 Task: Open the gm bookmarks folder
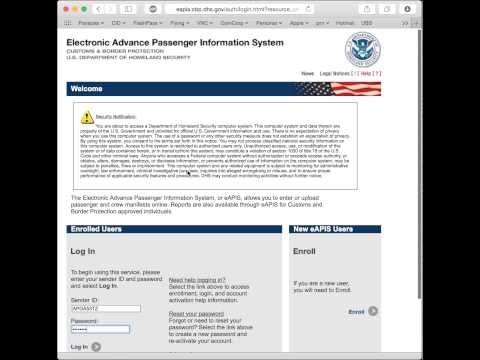pos(322,23)
